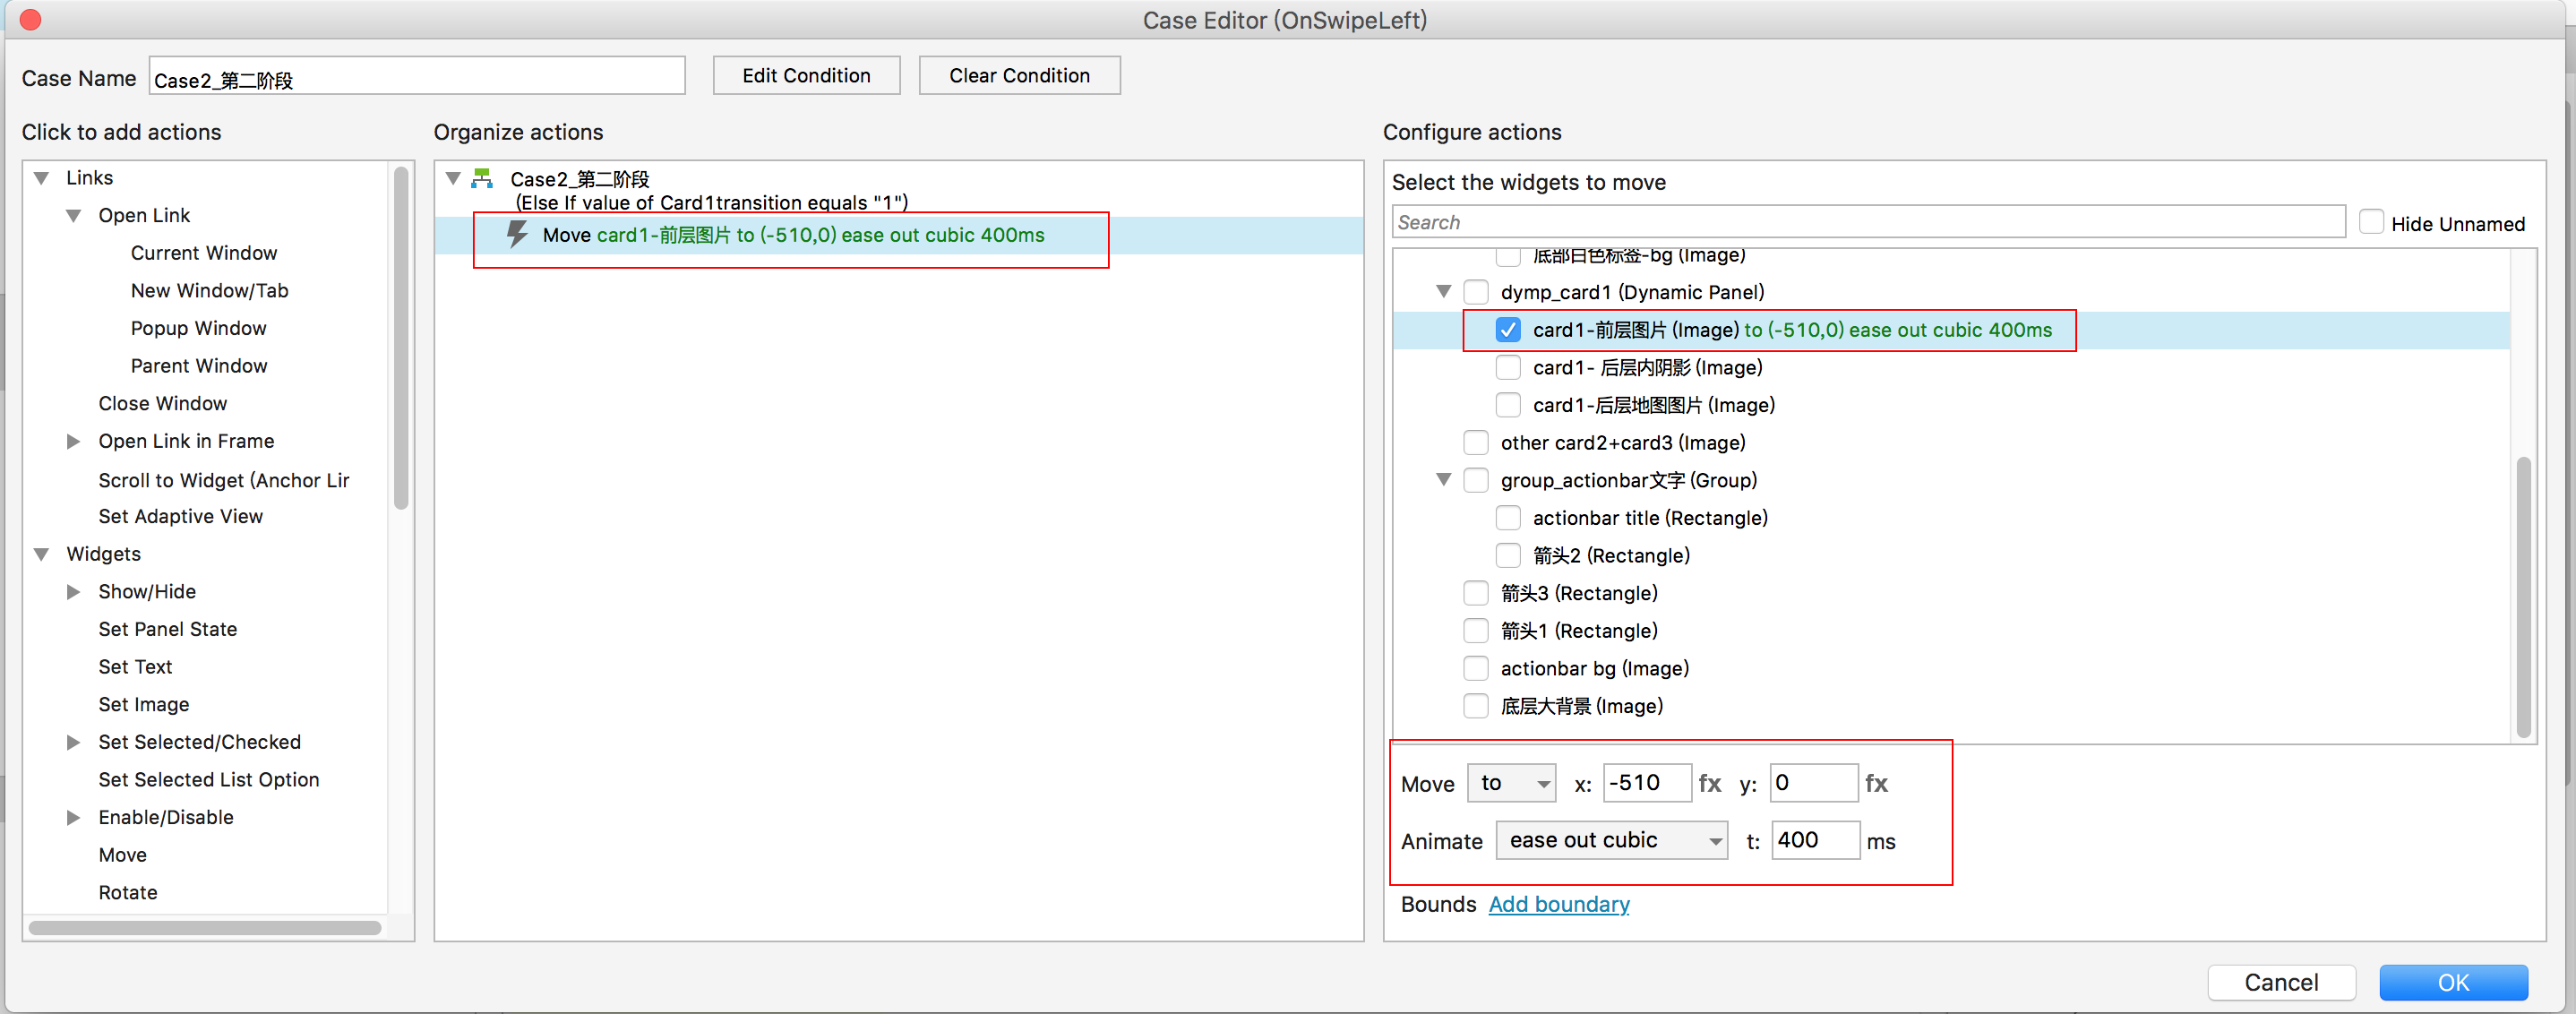Image resolution: width=2576 pixels, height=1014 pixels.
Task: Click the Case2 case tree icon
Action: [482, 179]
